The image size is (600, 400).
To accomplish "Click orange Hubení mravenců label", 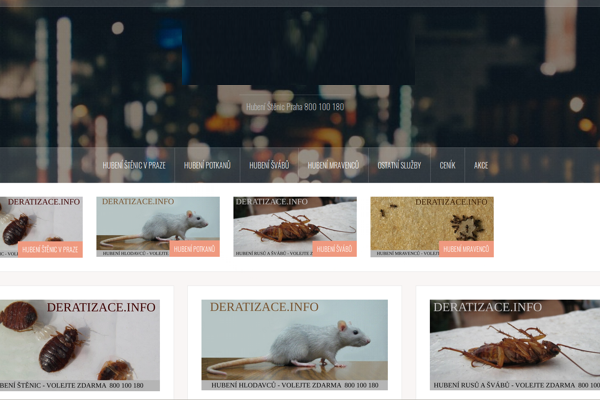I will click(466, 249).
